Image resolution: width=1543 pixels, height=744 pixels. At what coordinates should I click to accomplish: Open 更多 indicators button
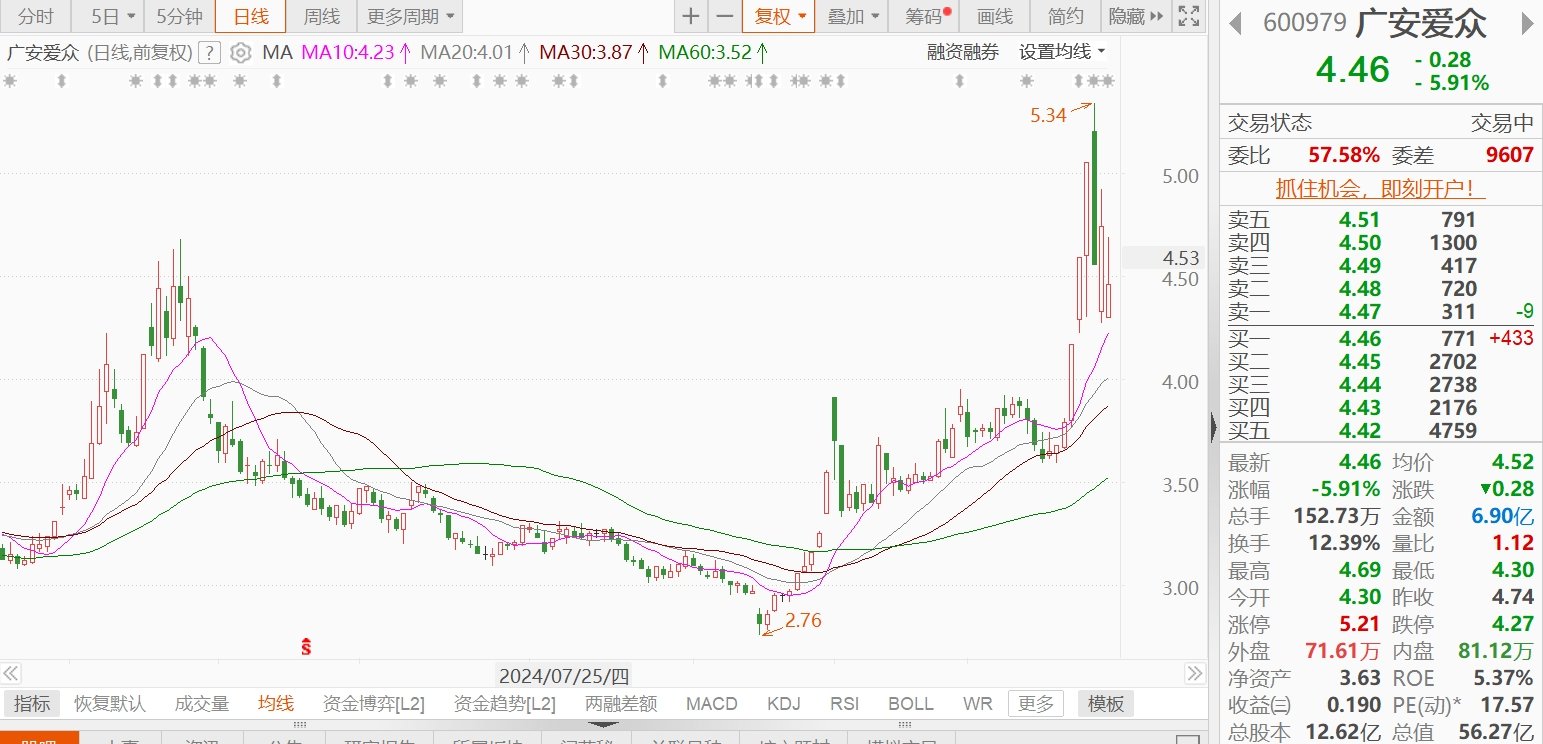[1035, 704]
